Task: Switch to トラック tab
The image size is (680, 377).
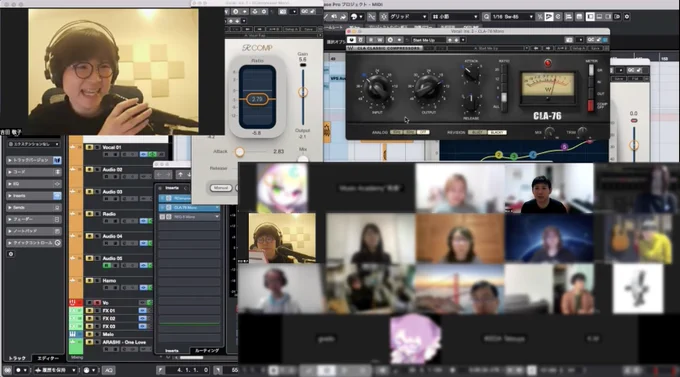Action: tap(17, 358)
